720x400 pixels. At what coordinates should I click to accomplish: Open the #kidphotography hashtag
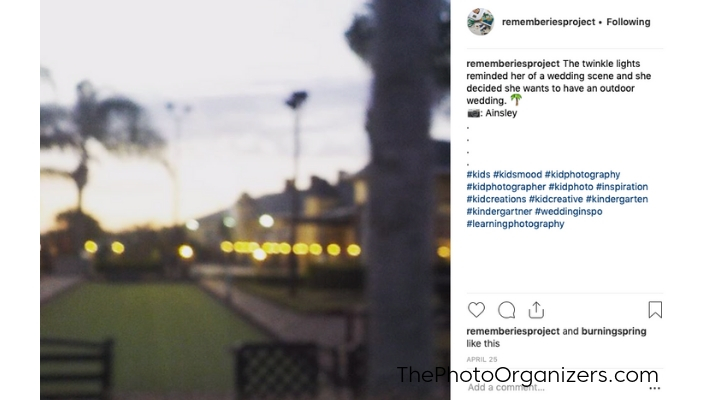tap(582, 175)
